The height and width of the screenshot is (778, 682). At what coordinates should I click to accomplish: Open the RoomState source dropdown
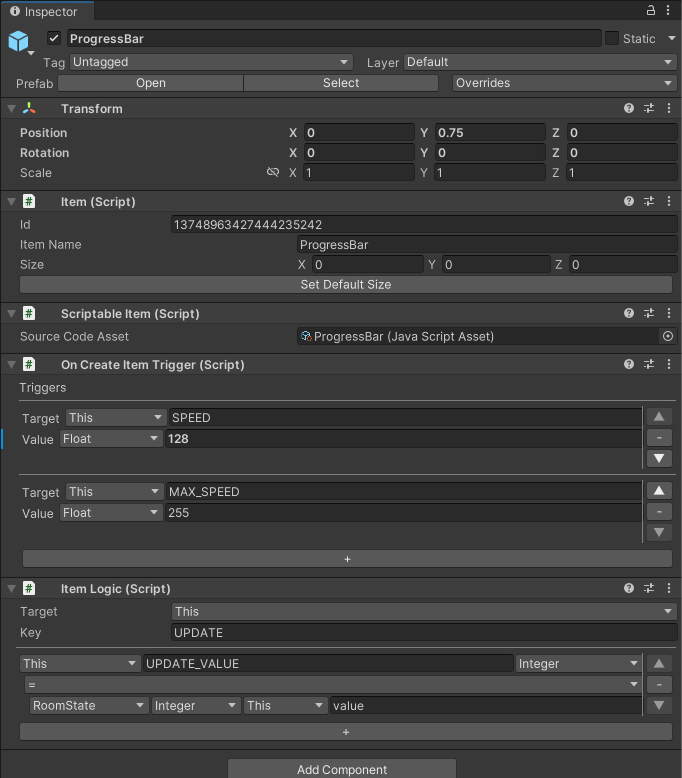(x=89, y=706)
